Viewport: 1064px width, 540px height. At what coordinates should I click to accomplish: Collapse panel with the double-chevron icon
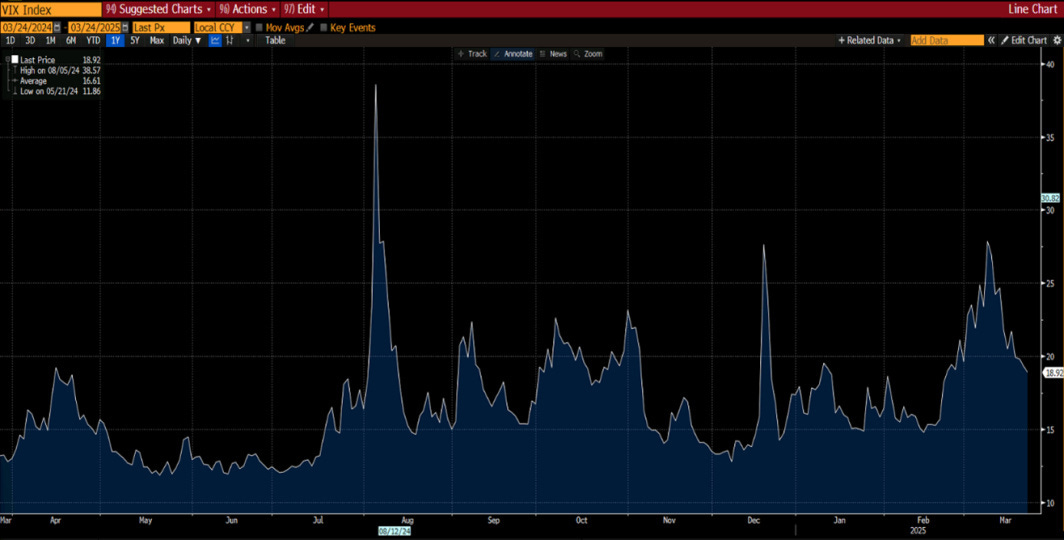tap(991, 40)
